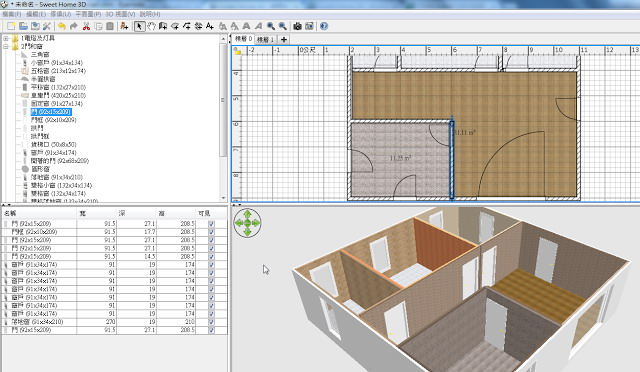640x372 pixels.
Task: Copy the selection with the Copy icon
Action: pyautogui.click(x=98, y=26)
